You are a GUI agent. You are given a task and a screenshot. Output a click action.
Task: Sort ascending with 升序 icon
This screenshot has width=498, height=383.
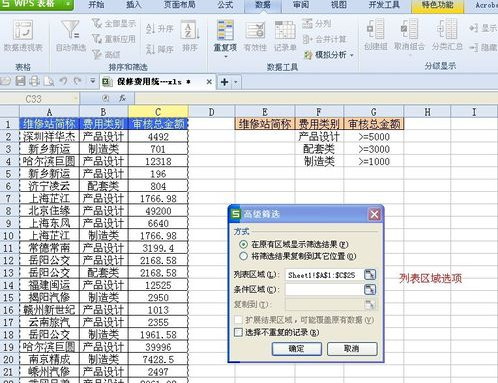[x=160, y=29]
